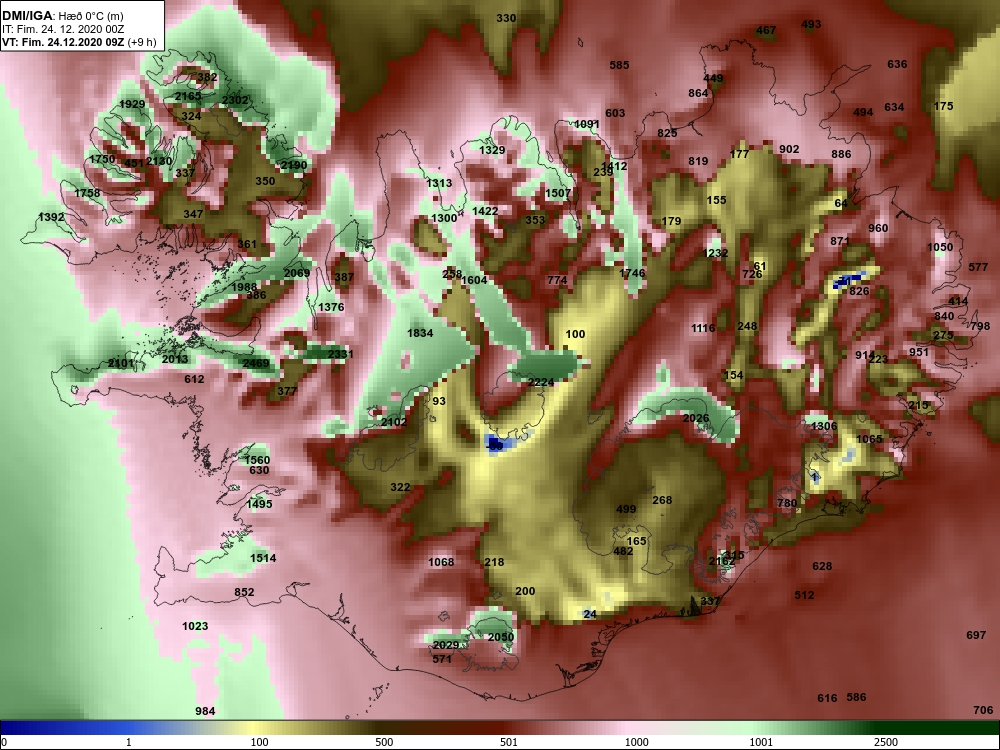The height and width of the screenshot is (750, 1000).
Task: Click map value 1065
Action: click(x=869, y=439)
